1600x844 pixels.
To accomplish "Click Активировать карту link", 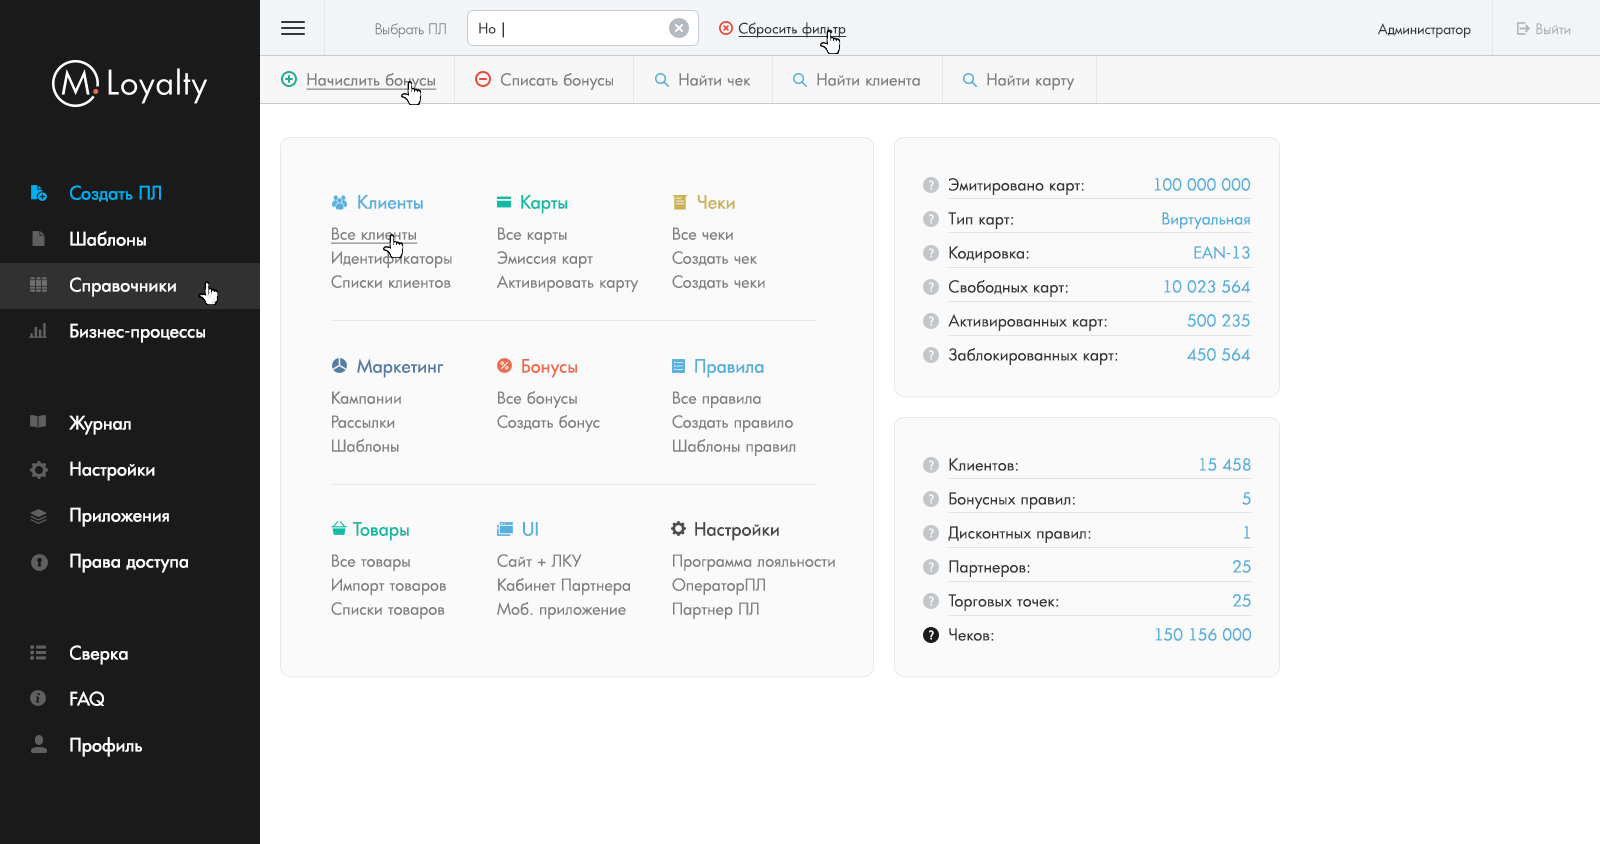I will pyautogui.click(x=567, y=282).
